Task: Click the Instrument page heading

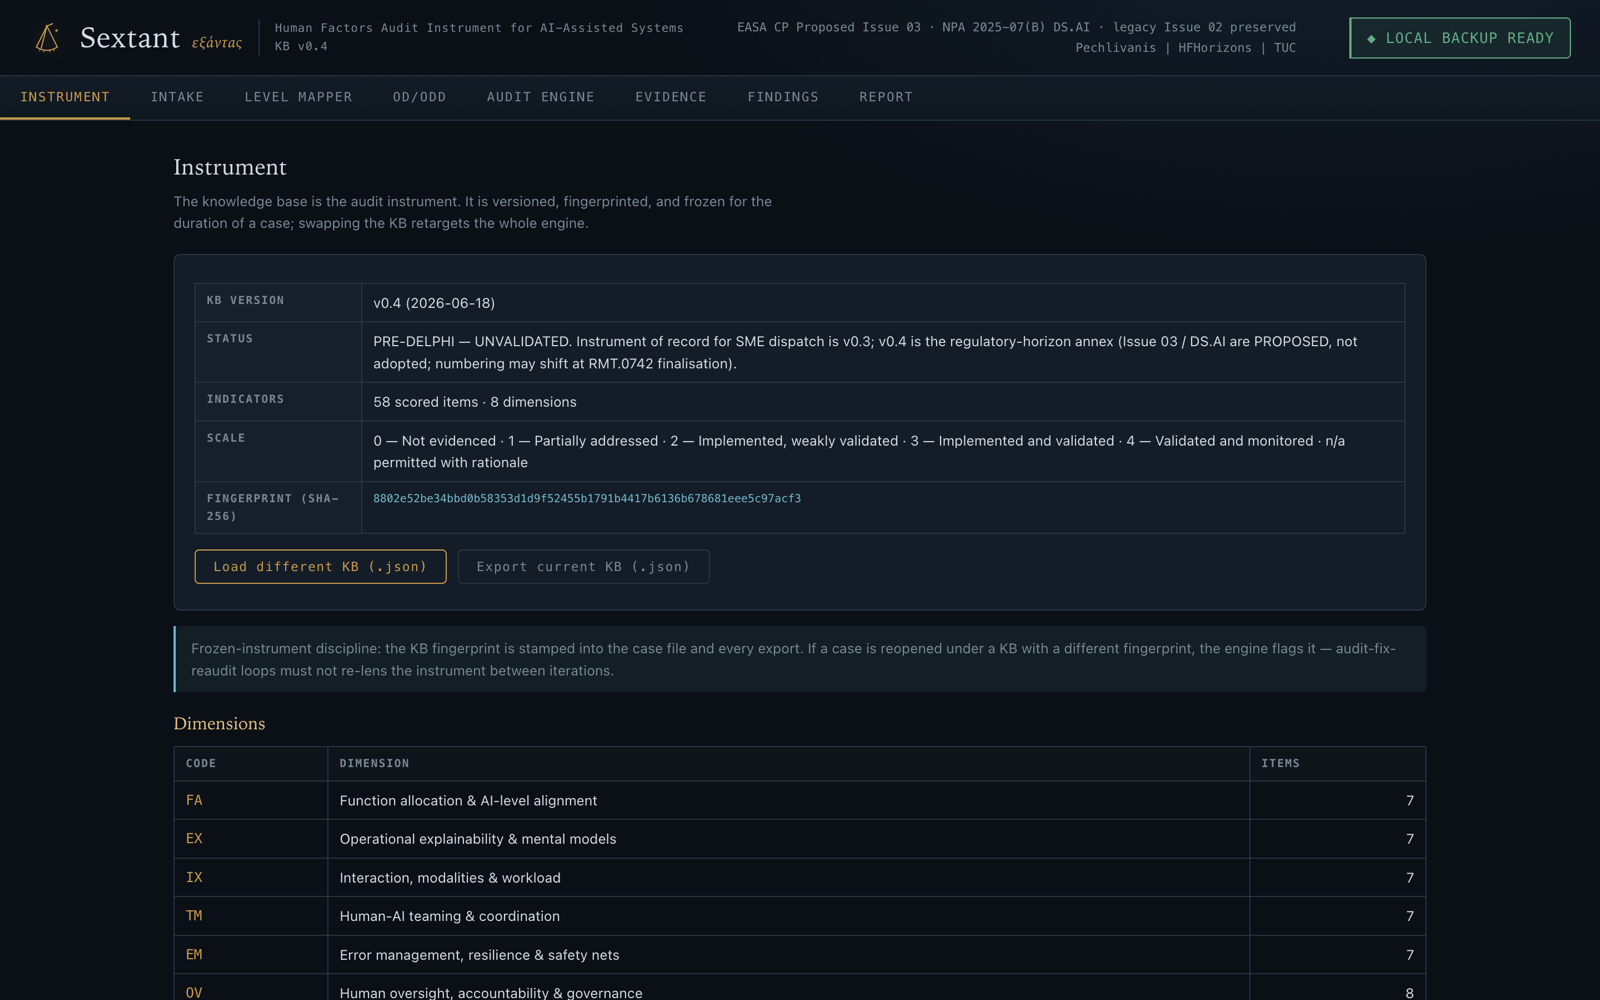Action: pos(230,167)
